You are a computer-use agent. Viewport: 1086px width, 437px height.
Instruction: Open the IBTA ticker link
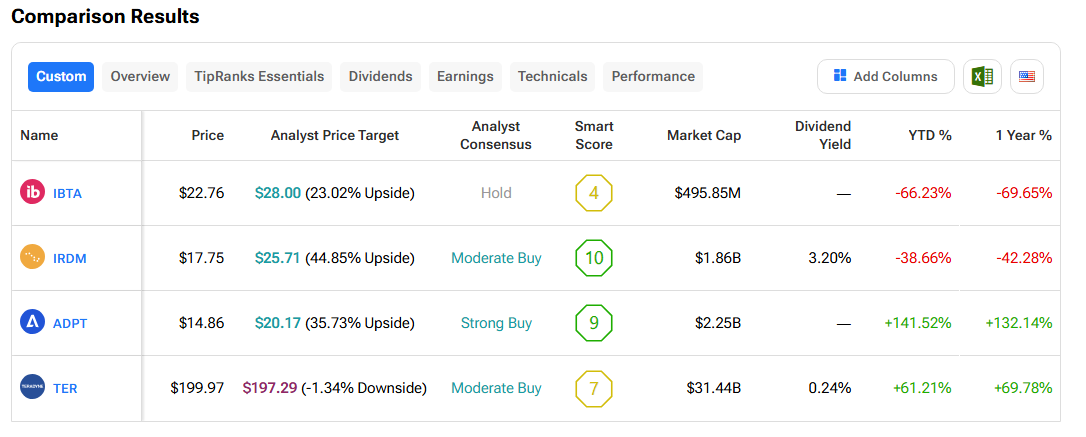coord(67,193)
